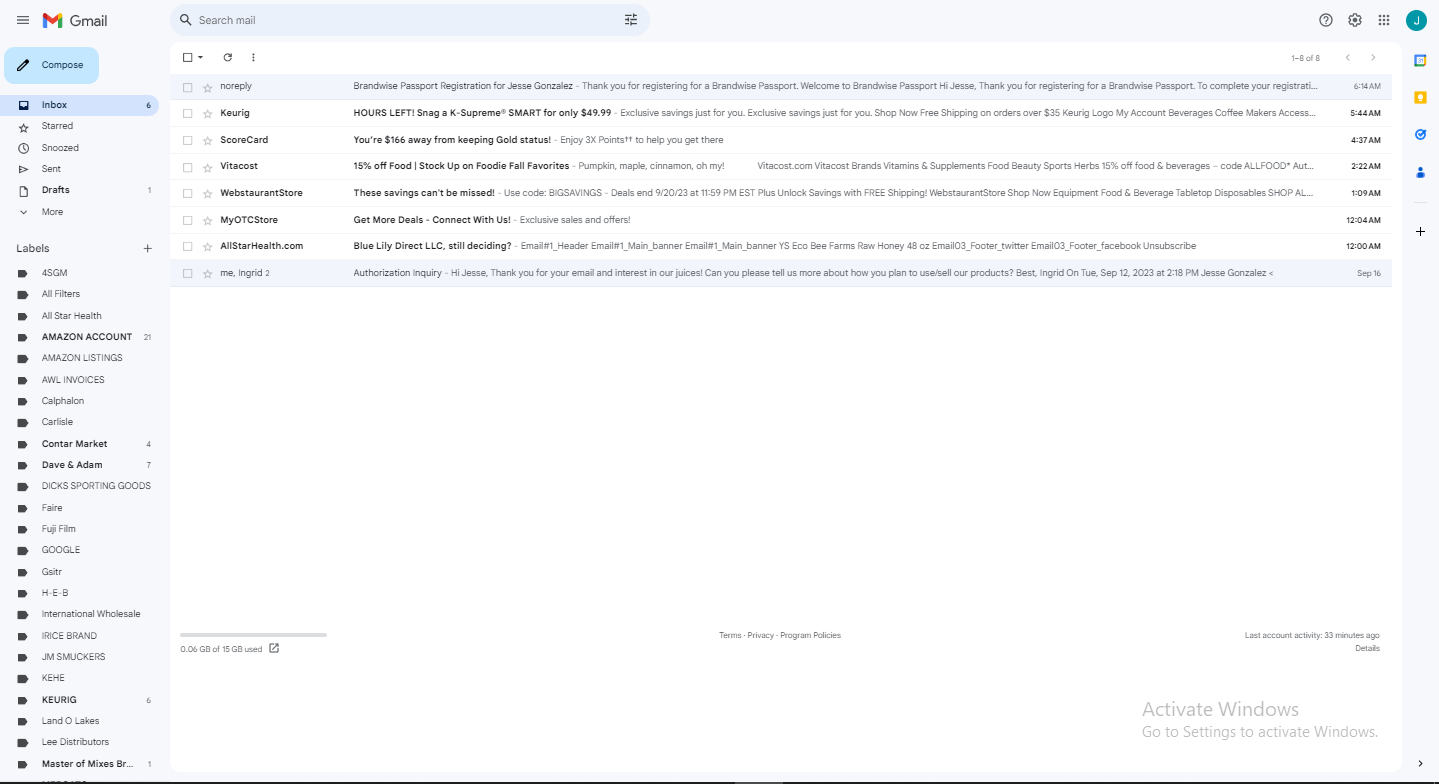Show the hidden side panel arrow
The image size is (1439, 784).
coord(1420,764)
